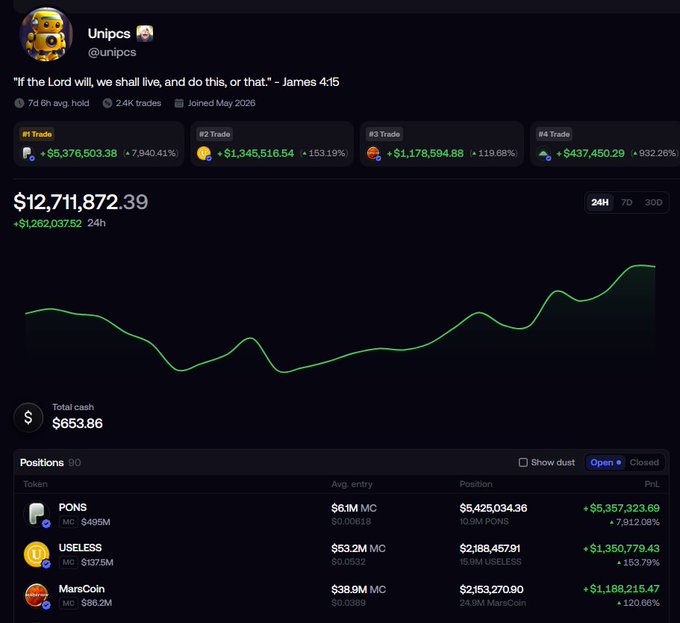Click the +$5,376,503.38 profit value
Screen dimensions: 680x623
[x=79, y=153]
